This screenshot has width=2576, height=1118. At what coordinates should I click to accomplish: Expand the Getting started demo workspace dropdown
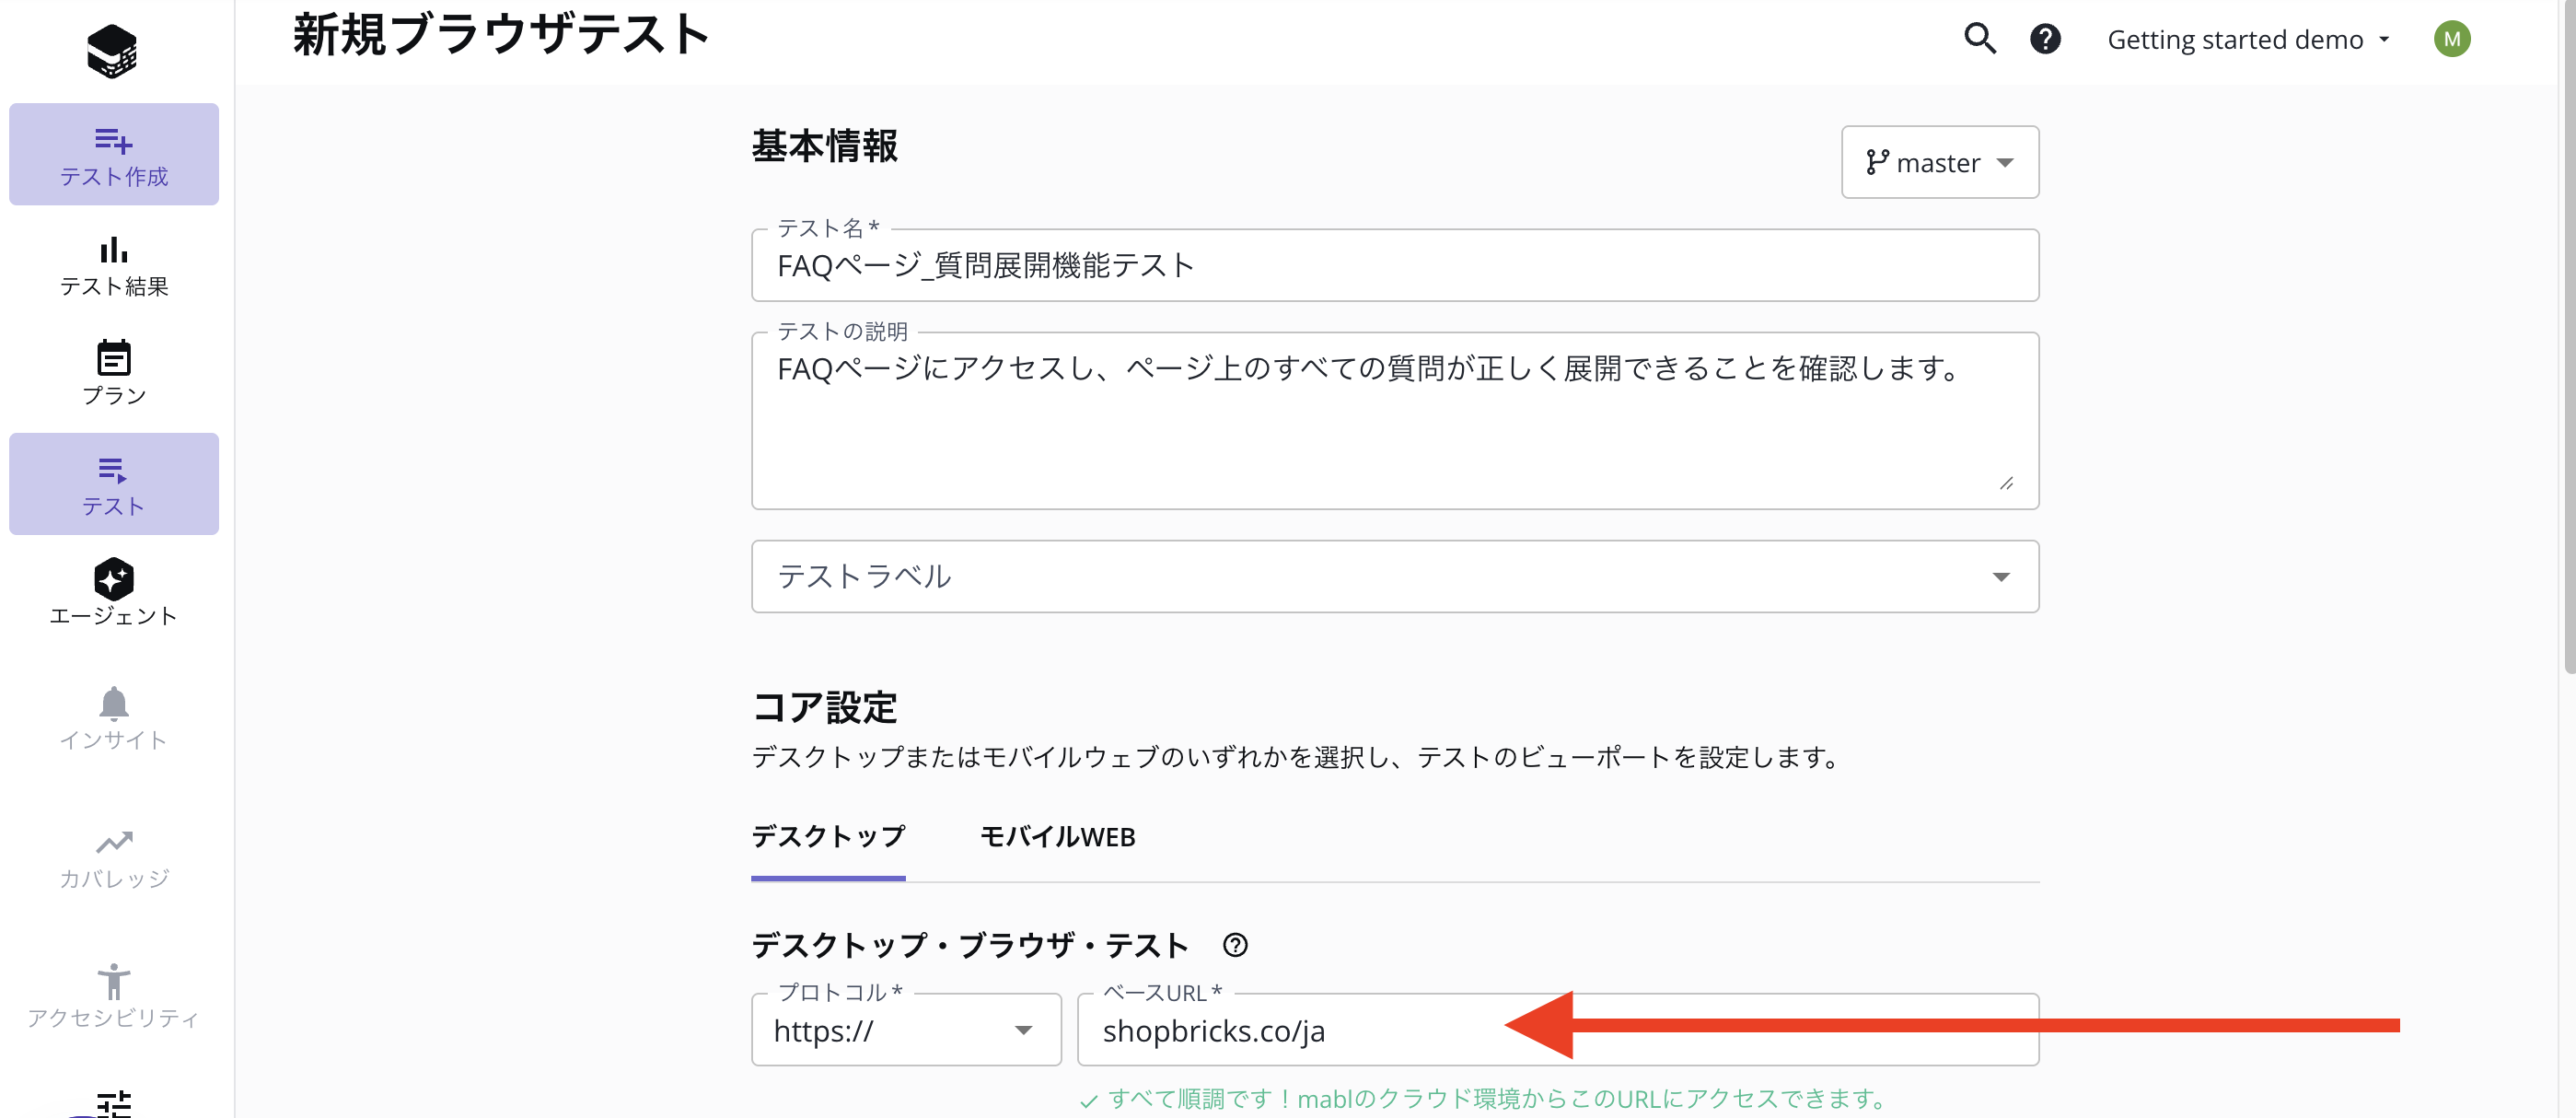(2248, 39)
